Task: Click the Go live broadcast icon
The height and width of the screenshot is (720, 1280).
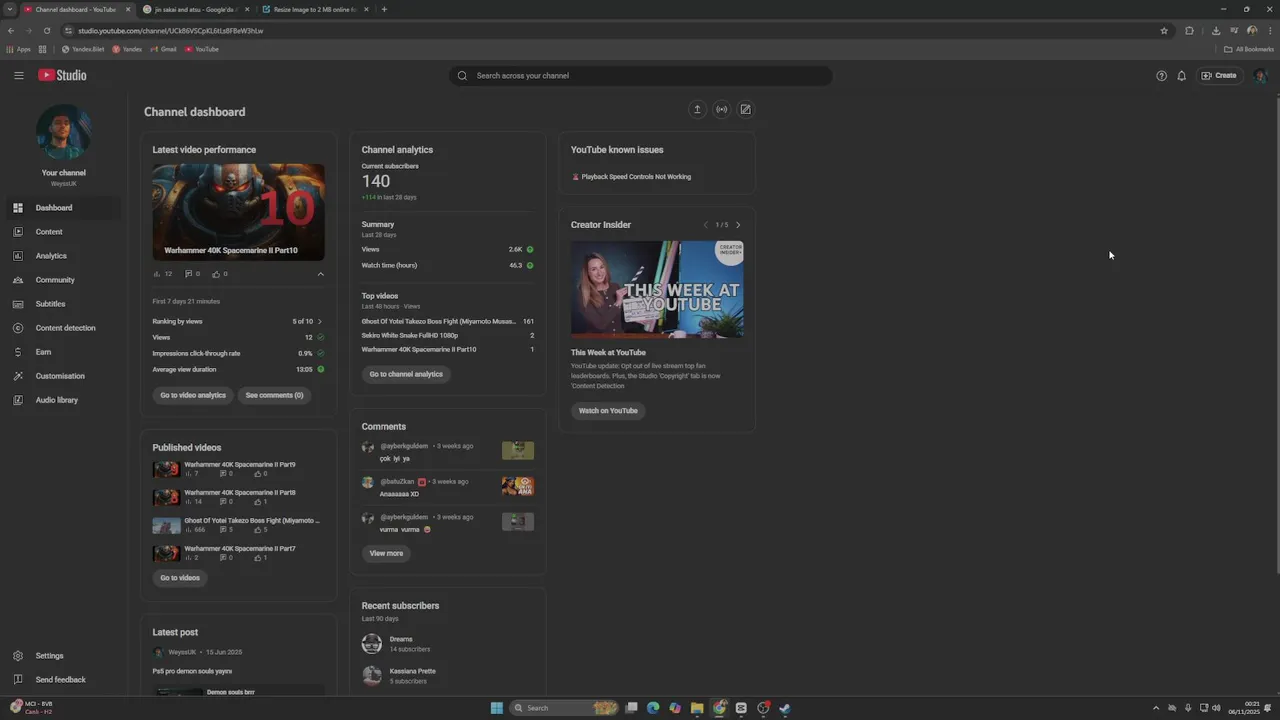Action: click(721, 109)
